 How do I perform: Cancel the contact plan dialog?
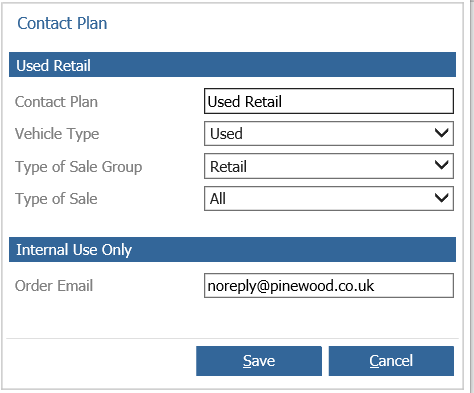point(391,361)
